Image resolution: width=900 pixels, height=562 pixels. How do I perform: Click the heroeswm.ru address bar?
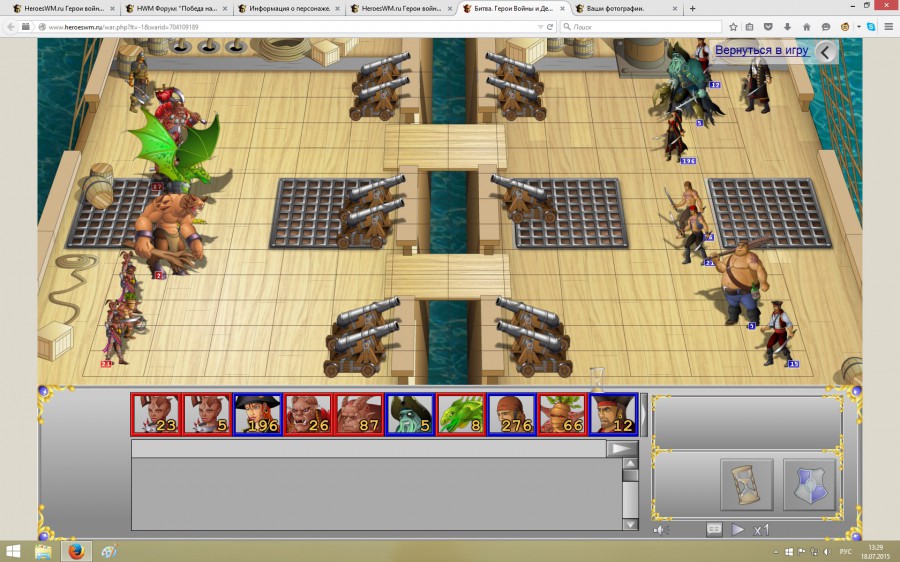pyautogui.click(x=287, y=27)
